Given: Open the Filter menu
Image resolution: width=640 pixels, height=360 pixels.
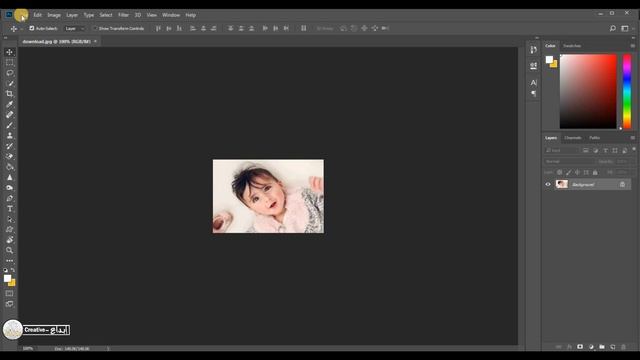Looking at the screenshot, I should point(123,15).
